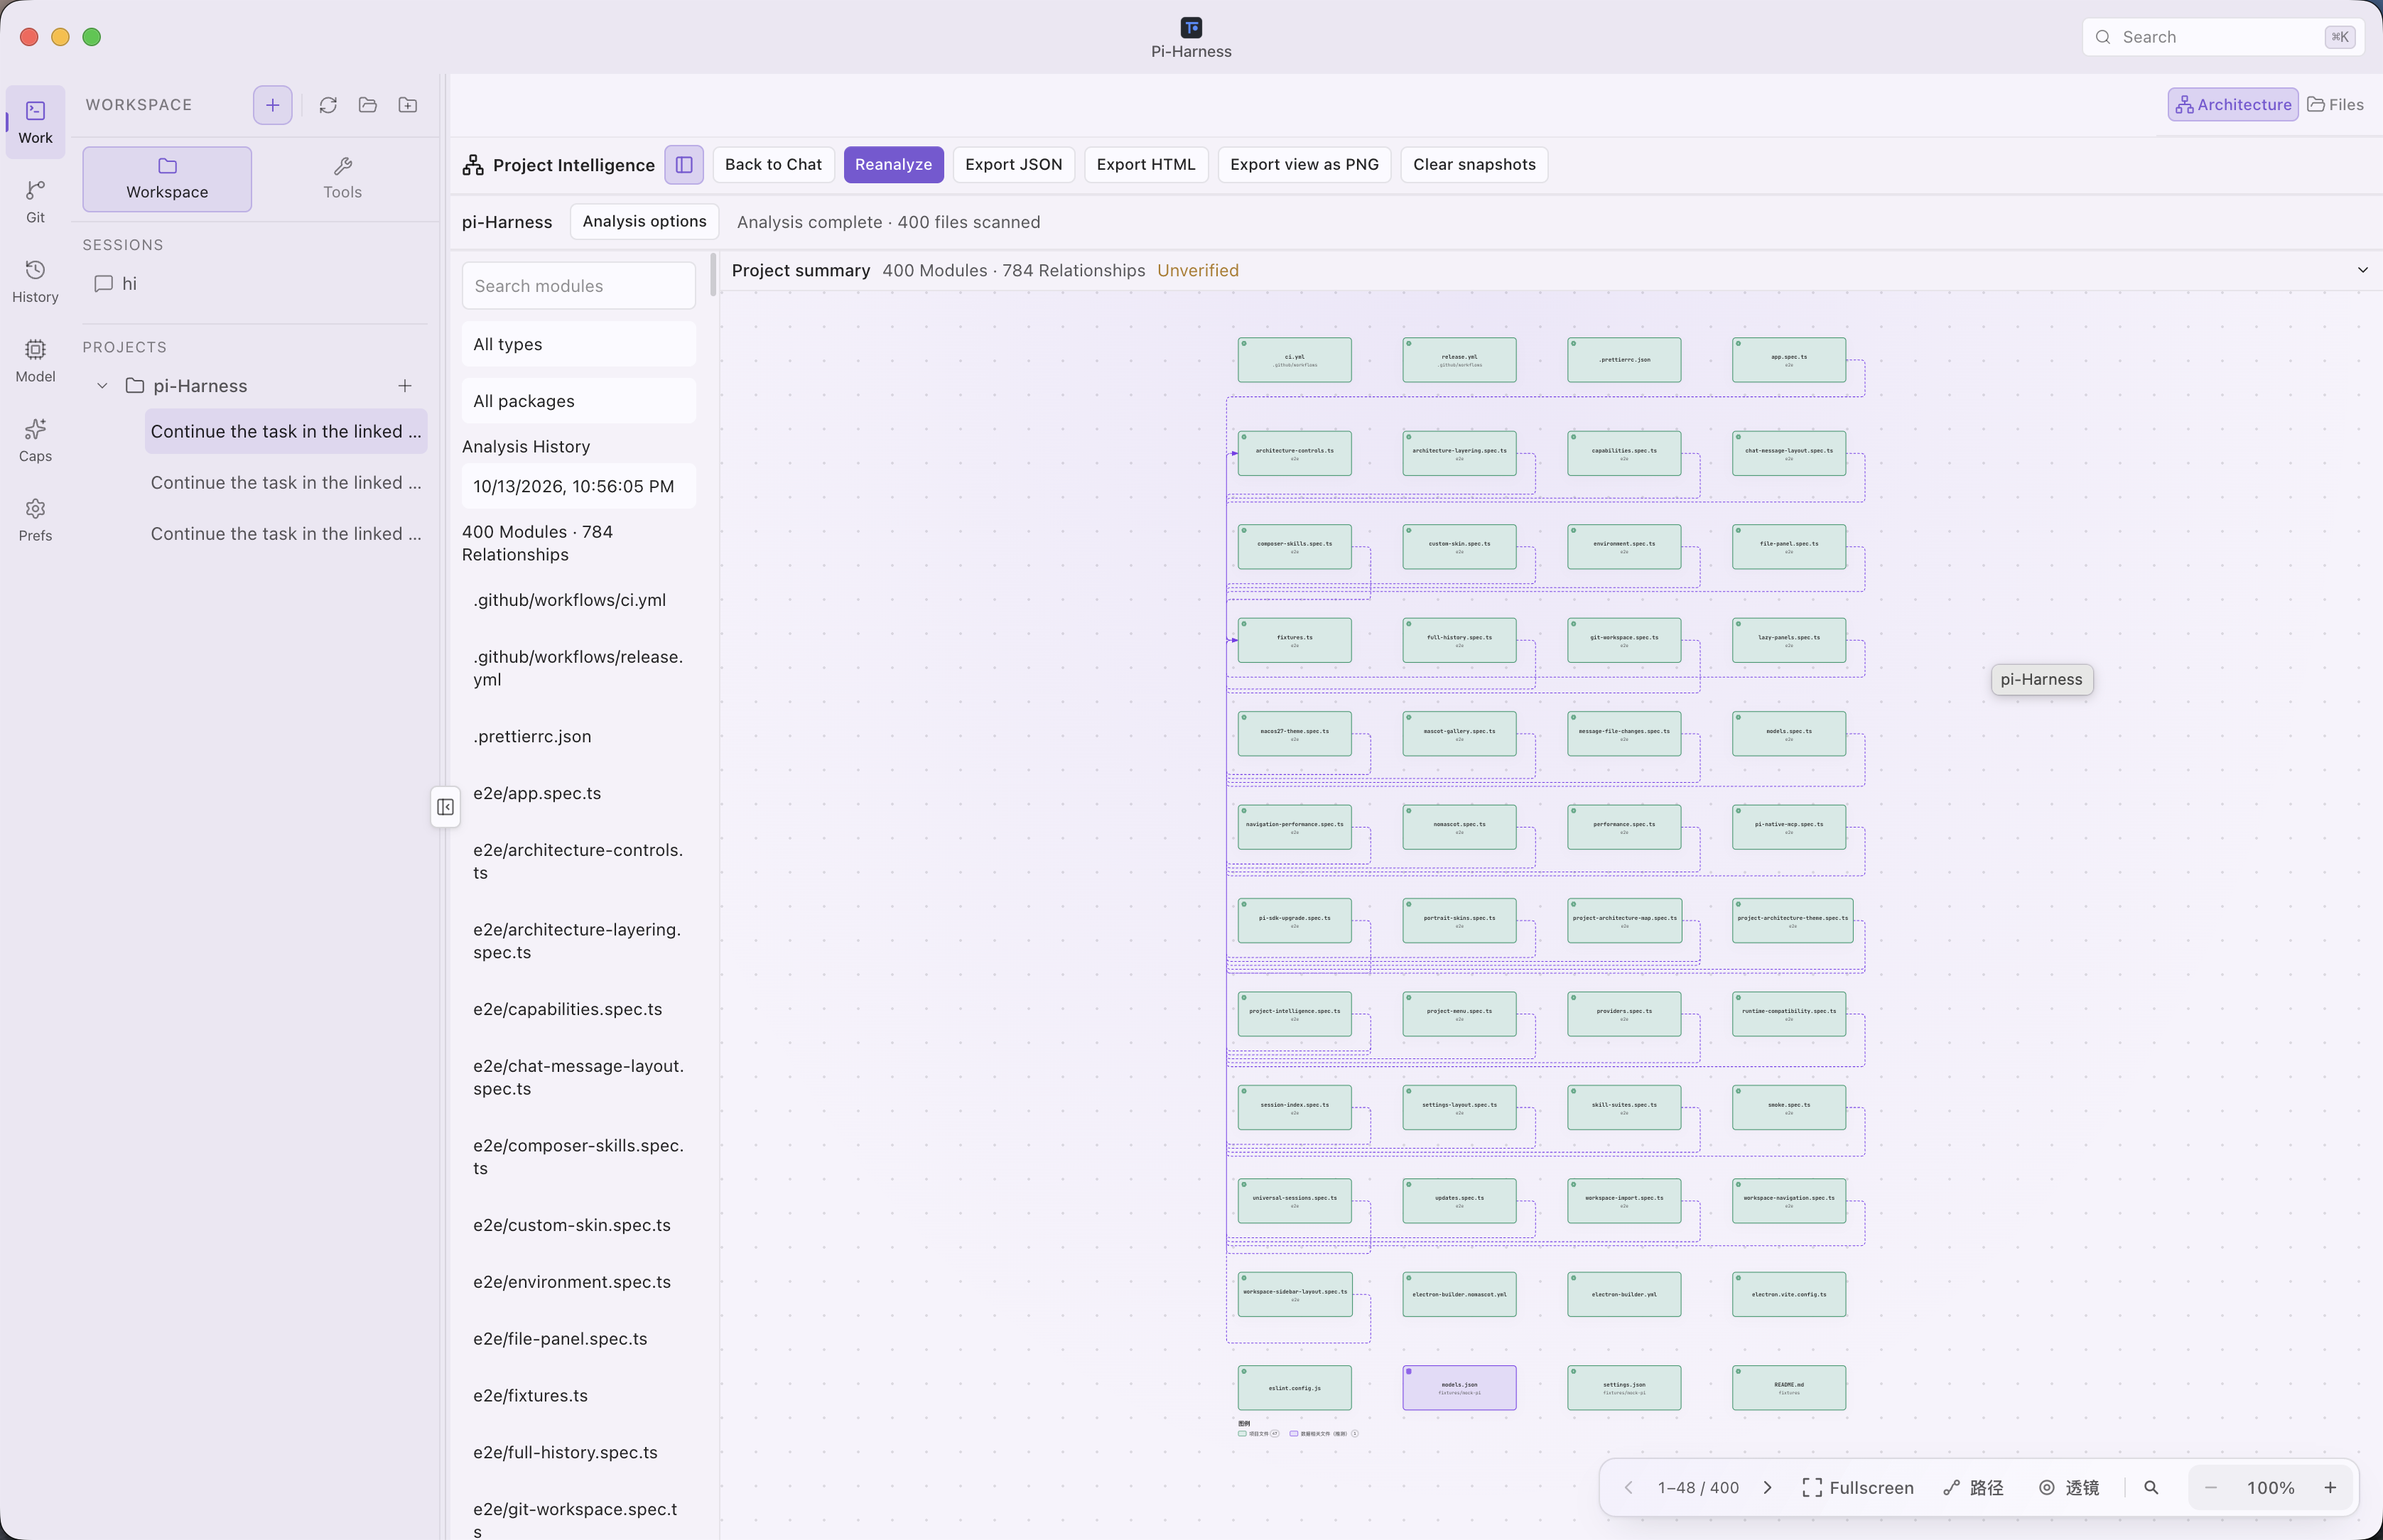Toggle the panel layout icon next to Project Intelligence
Viewport: 2383px width, 1540px height.
click(684, 165)
